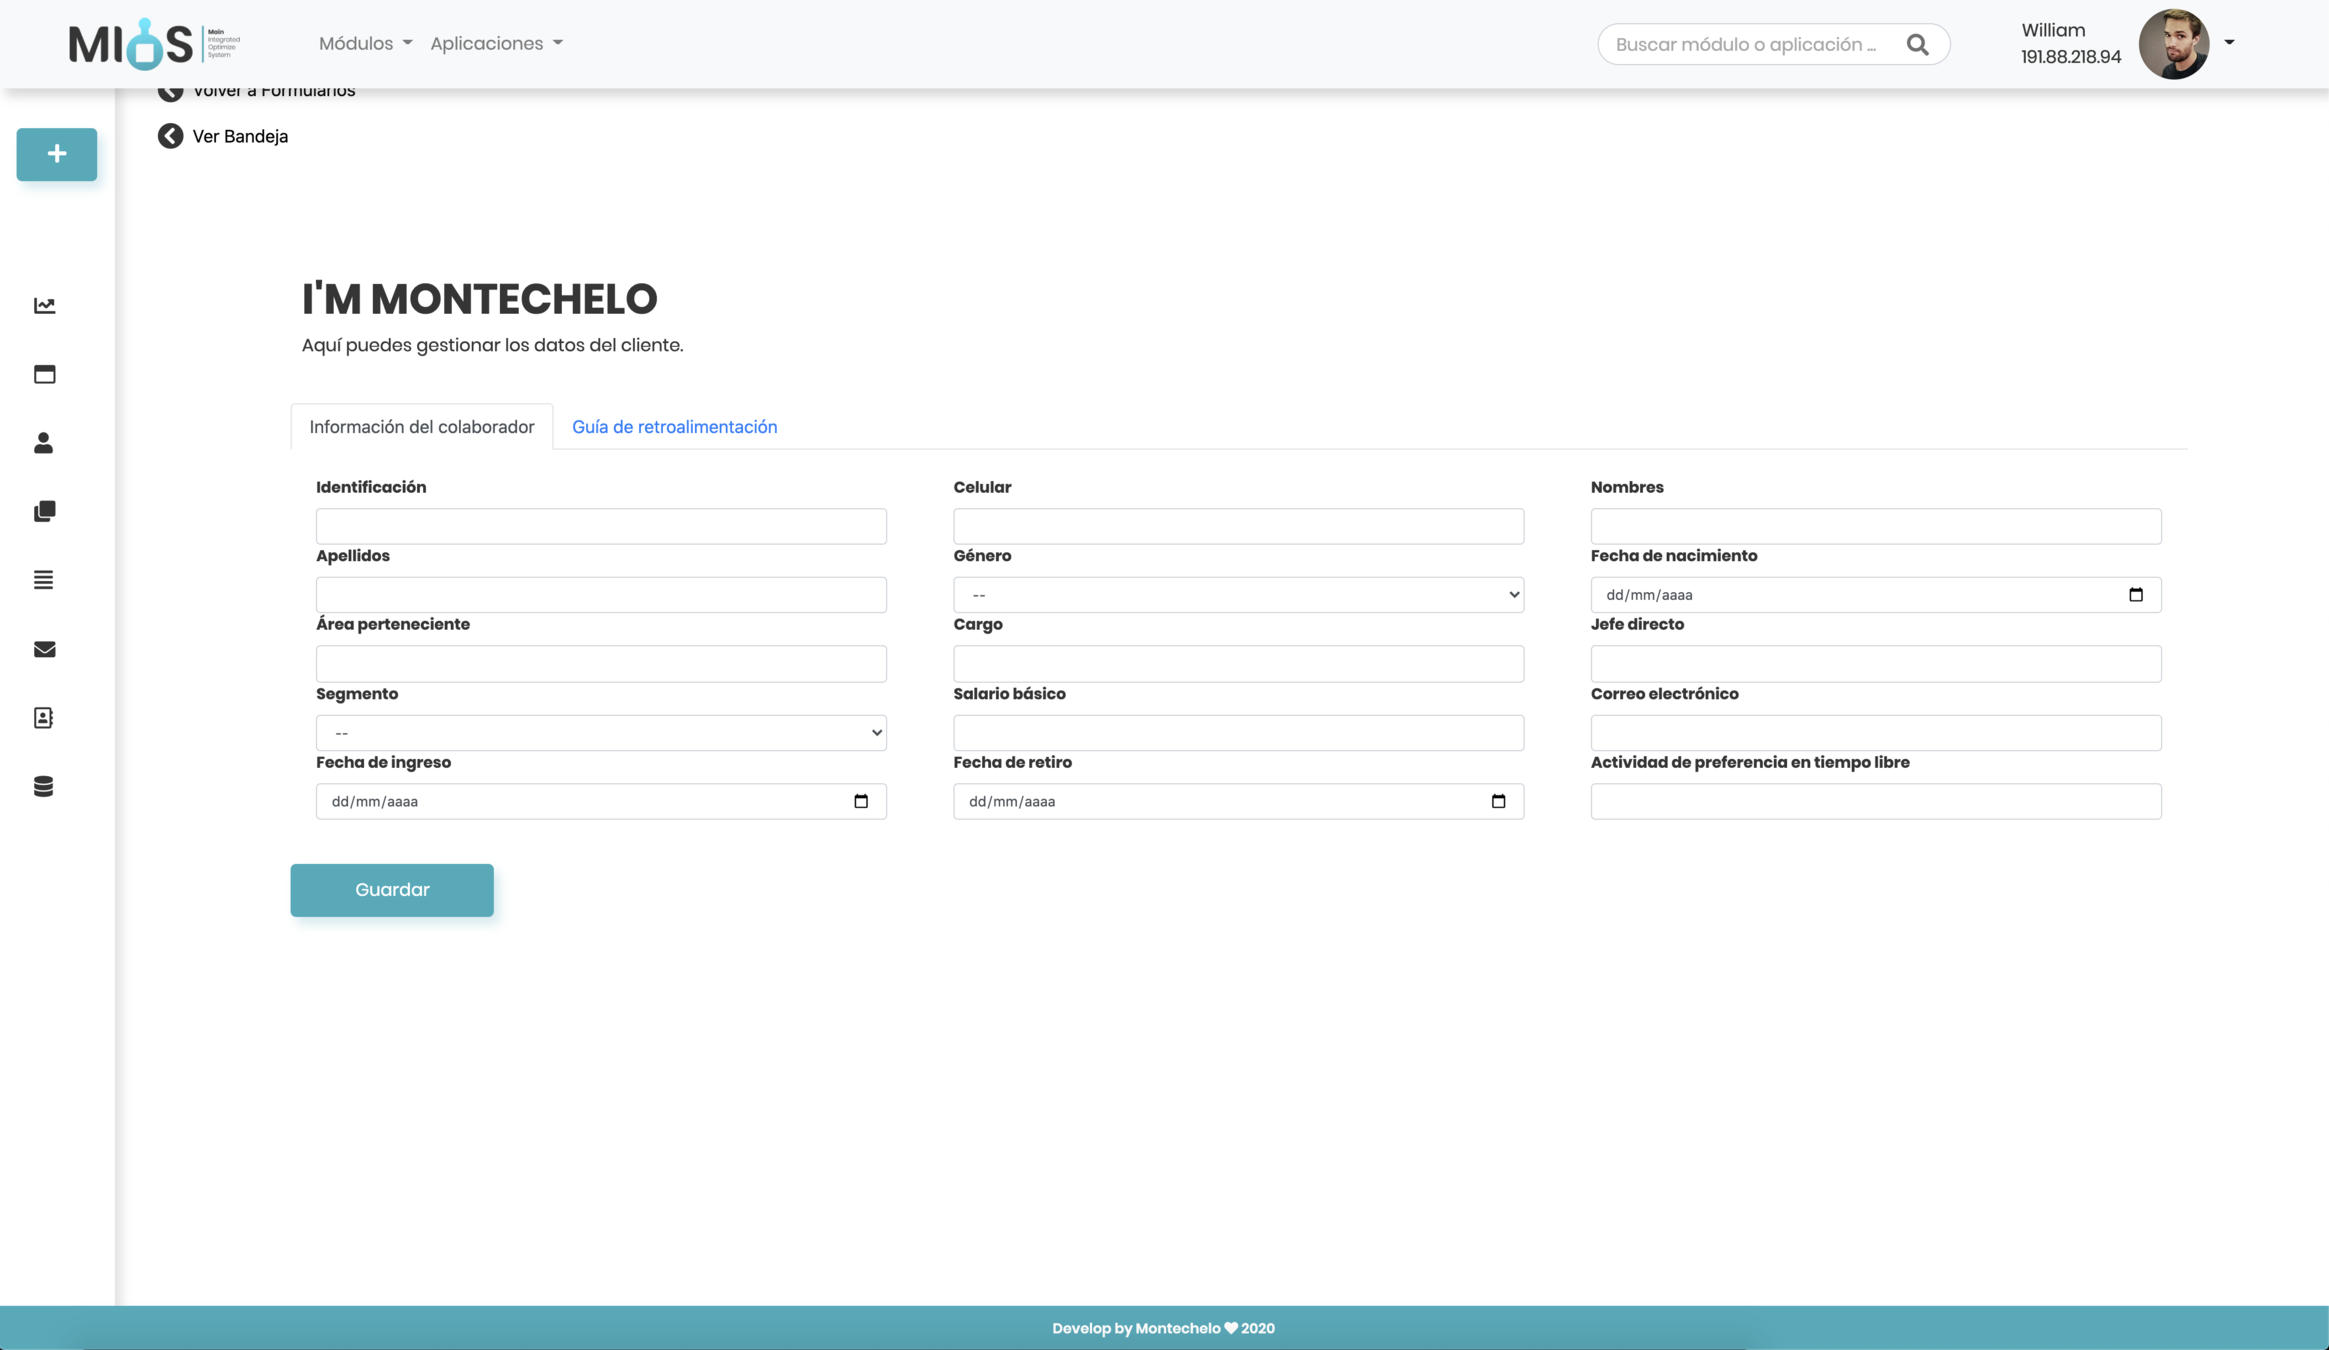Screen dimensions: 2329x1350
Task: Open the list lines sidebar icon
Action: click(44, 580)
